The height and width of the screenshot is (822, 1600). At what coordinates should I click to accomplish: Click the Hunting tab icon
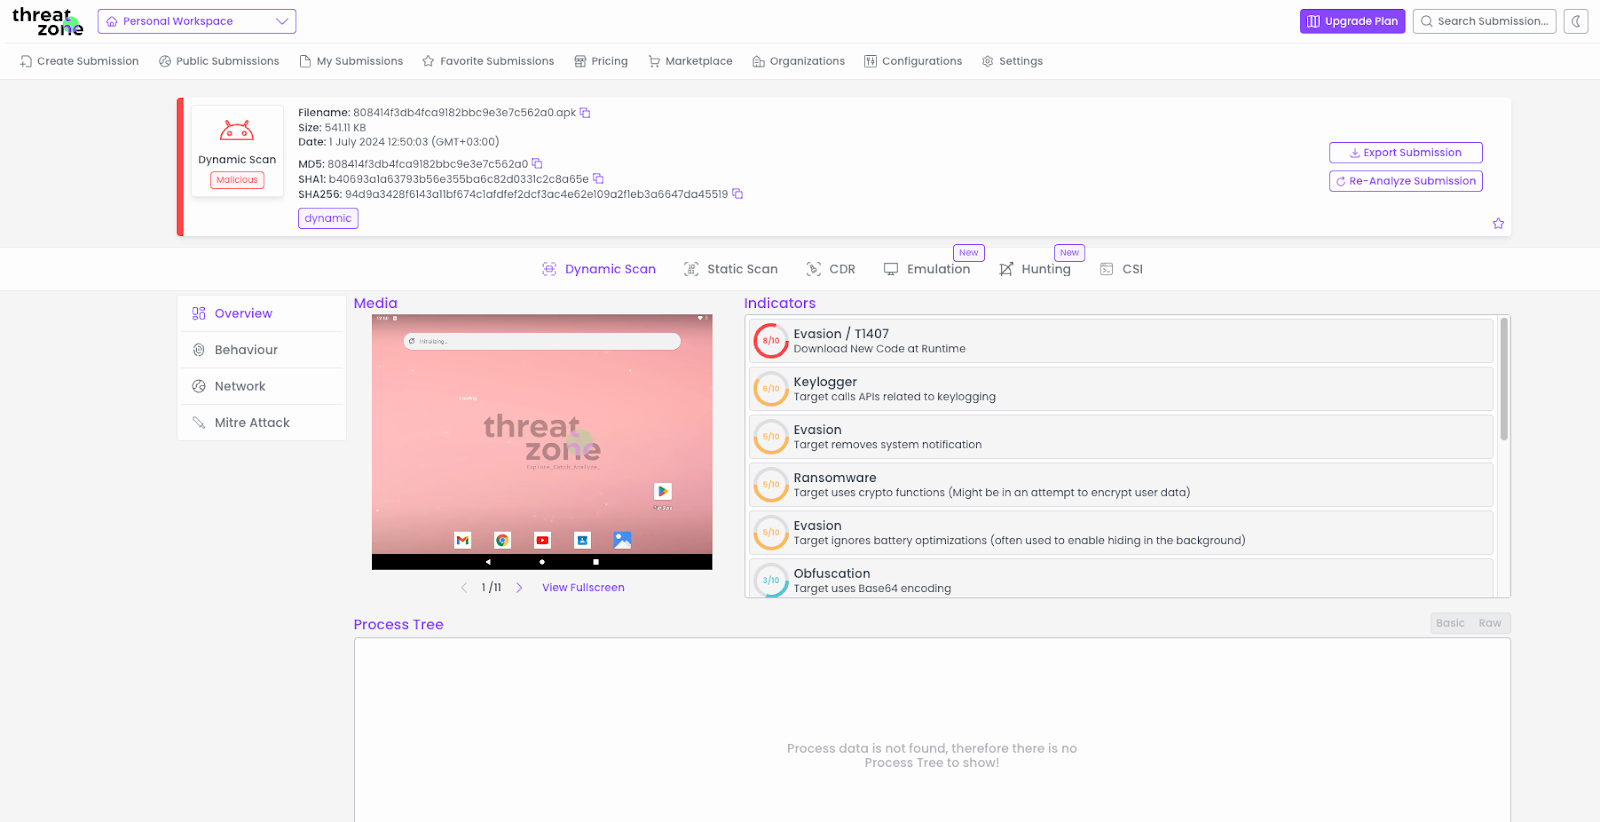click(1006, 269)
